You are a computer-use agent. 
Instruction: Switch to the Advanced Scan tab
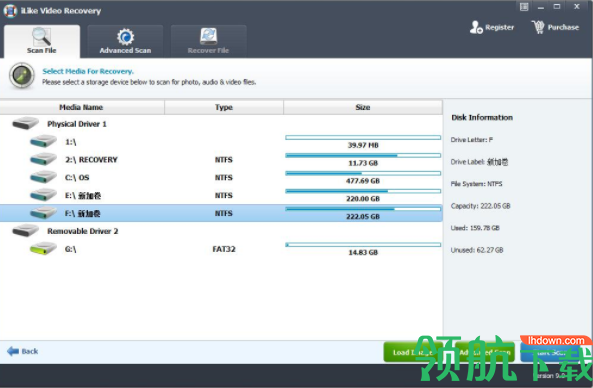point(125,41)
